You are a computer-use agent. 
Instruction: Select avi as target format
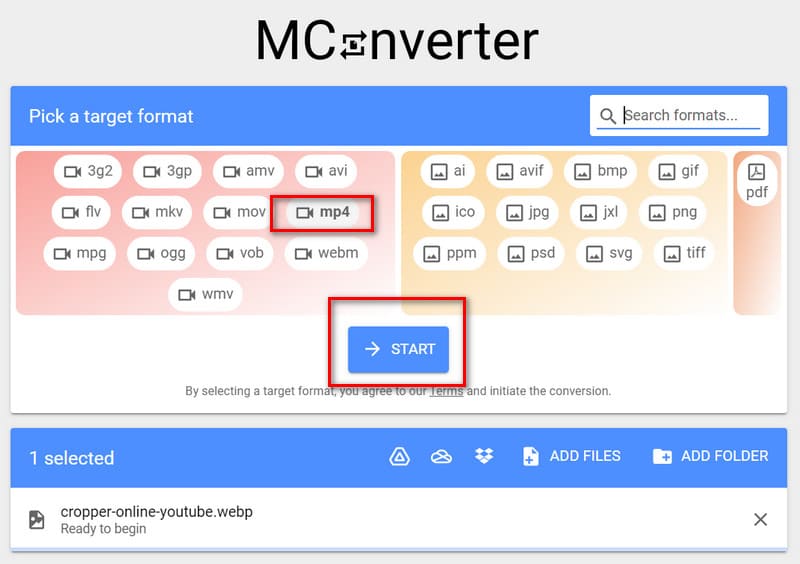click(326, 171)
